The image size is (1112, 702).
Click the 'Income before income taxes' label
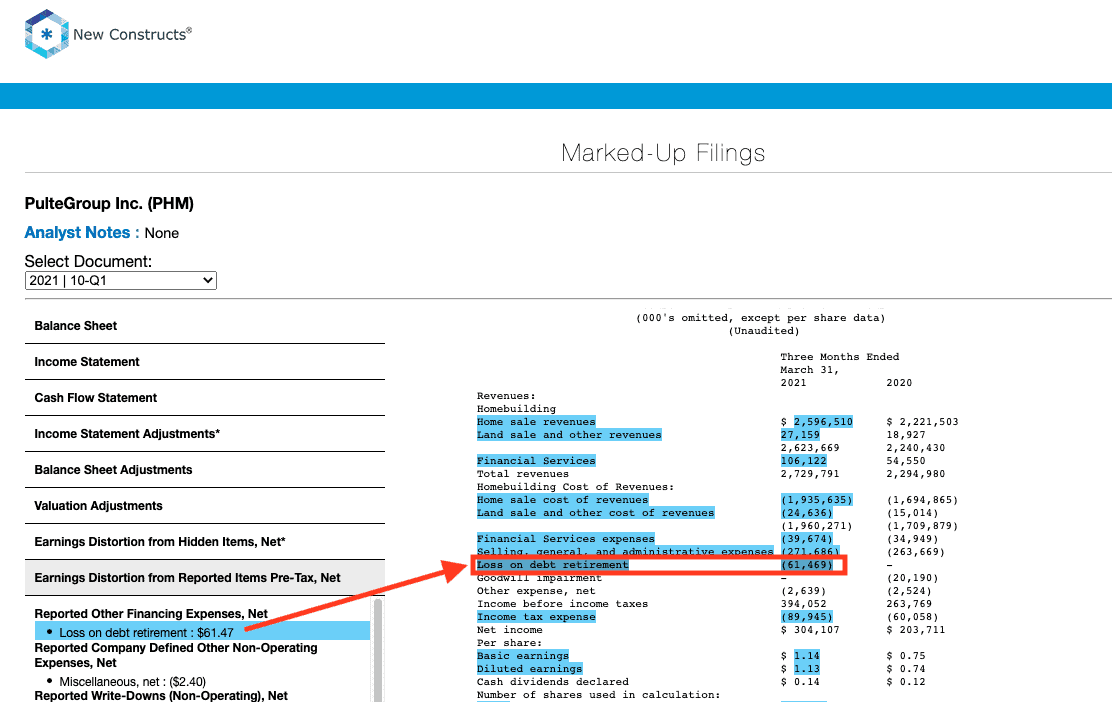562,604
